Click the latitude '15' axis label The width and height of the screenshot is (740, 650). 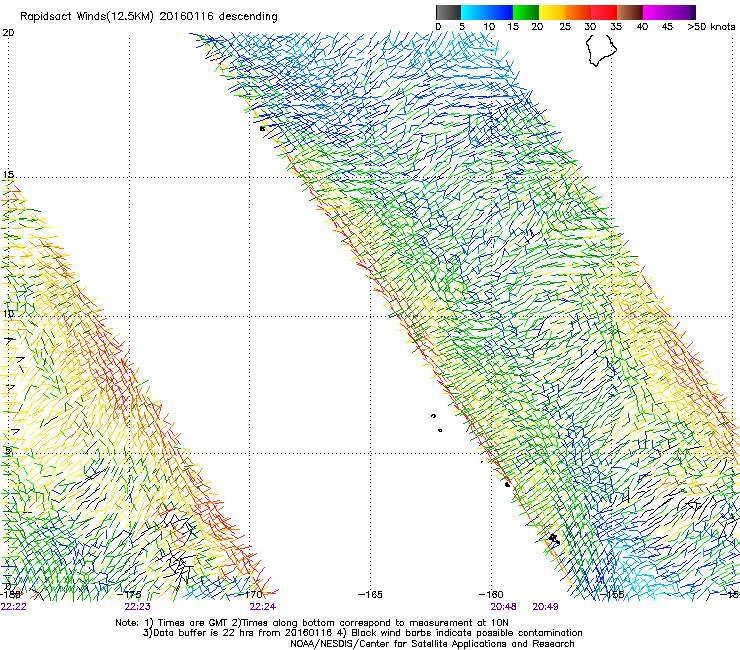(8, 175)
